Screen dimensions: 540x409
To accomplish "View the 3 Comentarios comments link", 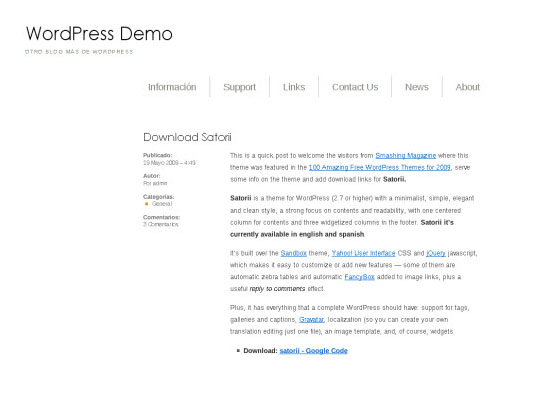I will pos(161,224).
